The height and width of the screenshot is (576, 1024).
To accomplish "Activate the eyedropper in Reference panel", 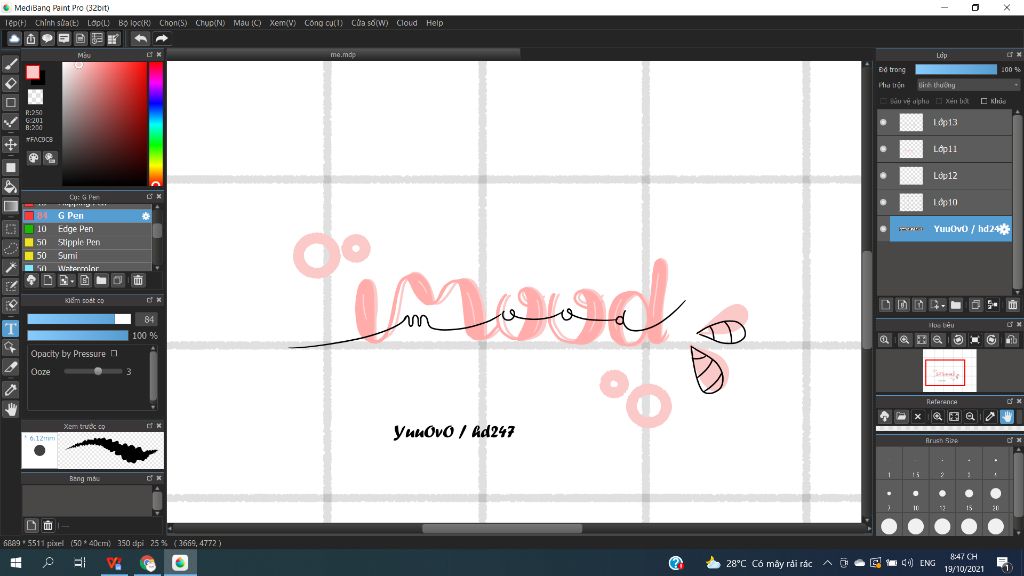I will pos(990,416).
